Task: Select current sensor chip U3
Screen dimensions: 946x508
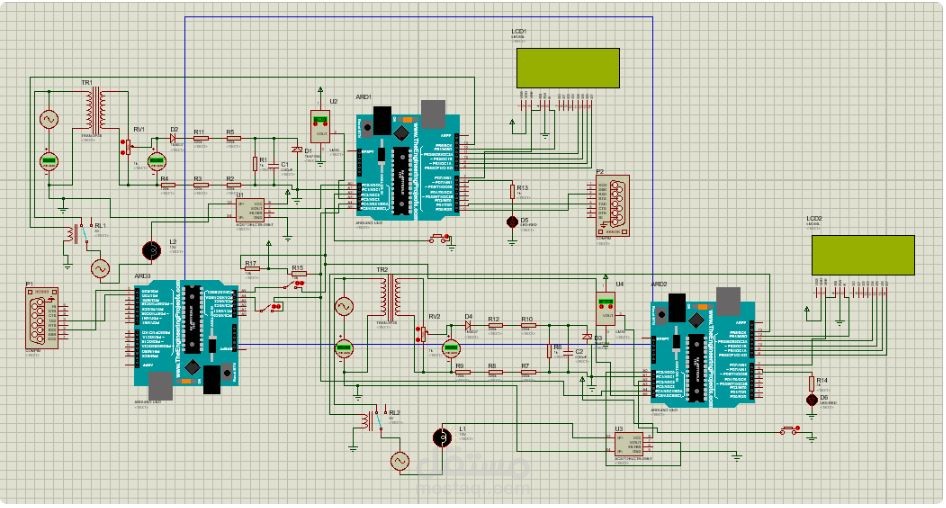Action: 629,443
